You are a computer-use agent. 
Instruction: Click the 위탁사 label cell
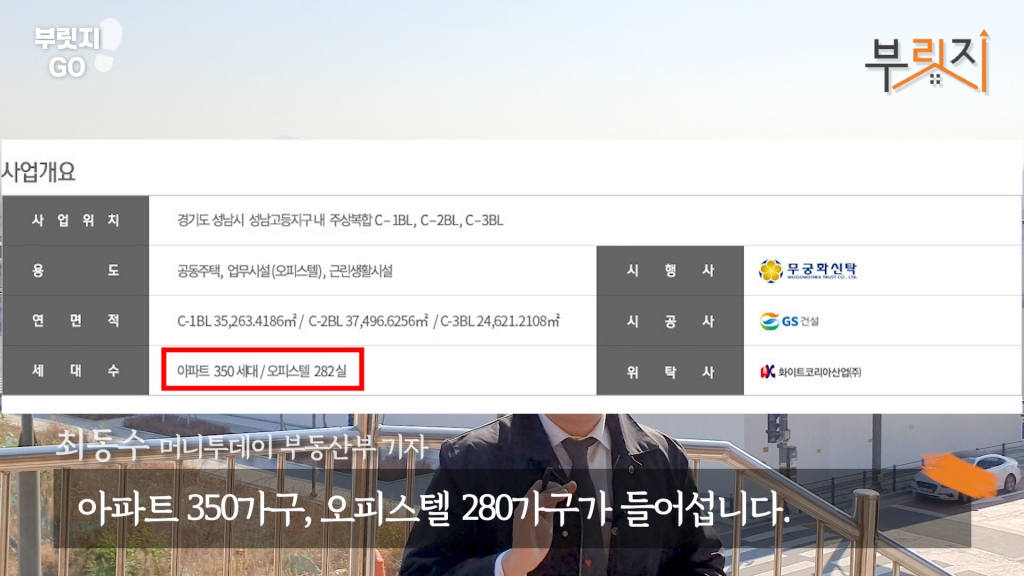click(670, 371)
